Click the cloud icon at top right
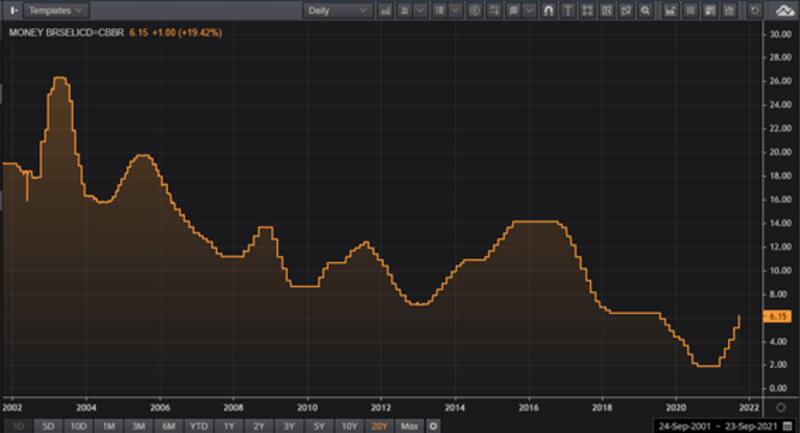This screenshot has width=800, height=433. [x=784, y=10]
